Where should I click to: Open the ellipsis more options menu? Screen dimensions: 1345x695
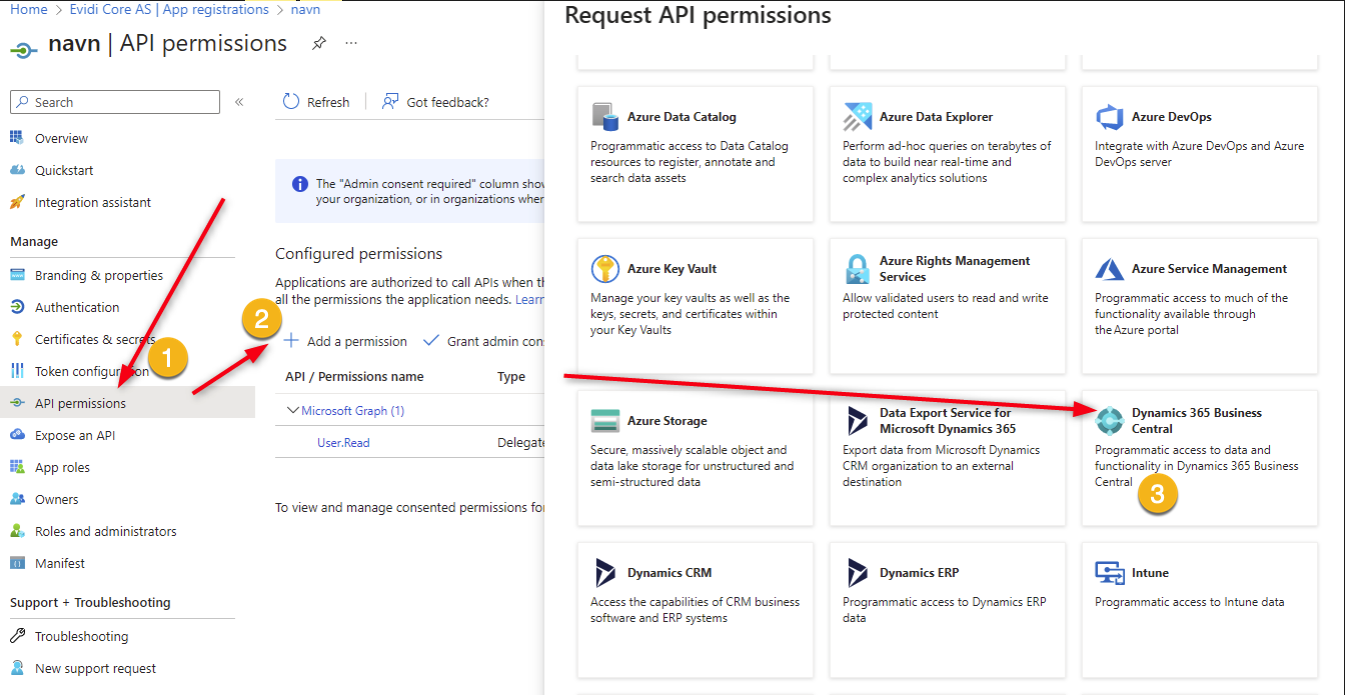(351, 44)
